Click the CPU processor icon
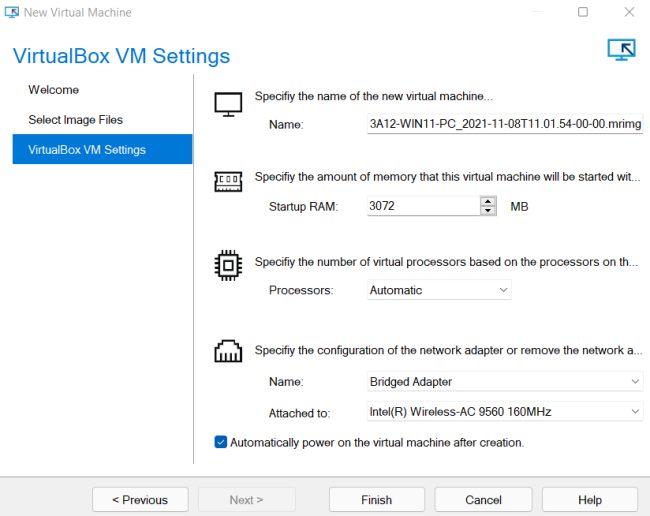The height and width of the screenshot is (516, 650). pyautogui.click(x=228, y=266)
